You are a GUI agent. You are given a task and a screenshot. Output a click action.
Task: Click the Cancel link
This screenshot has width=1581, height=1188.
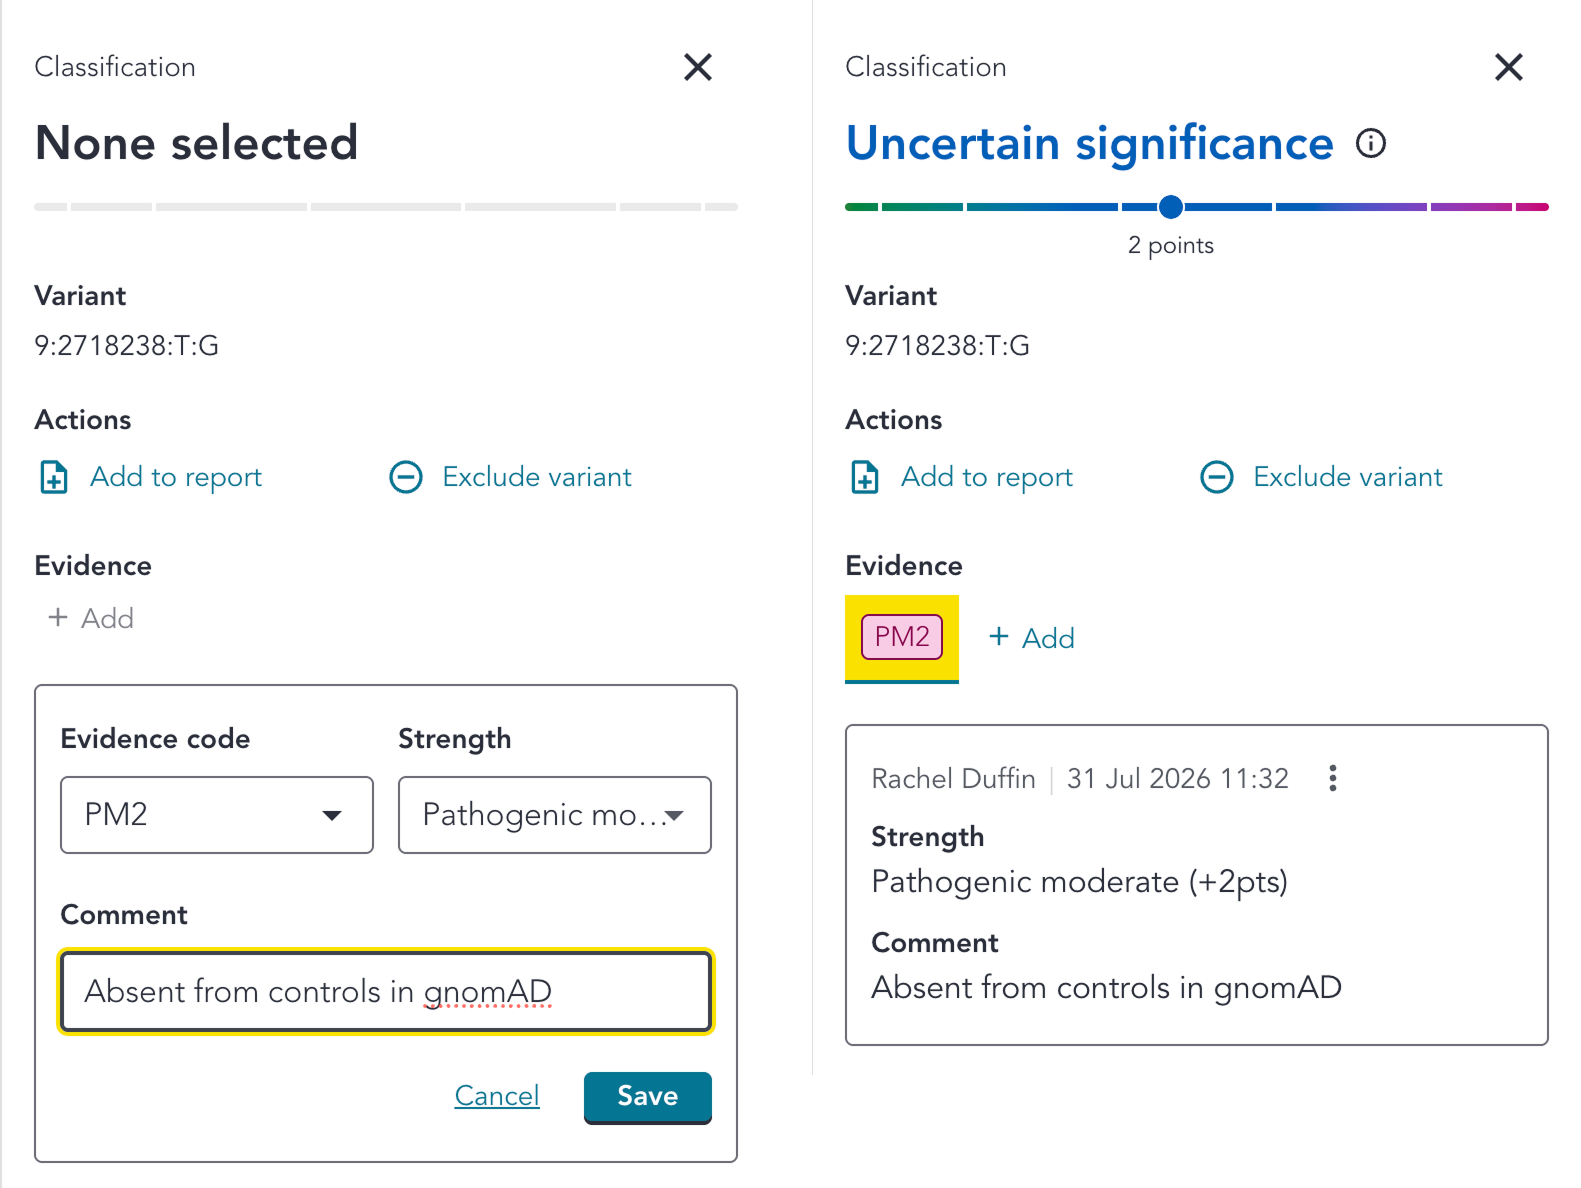pyautogui.click(x=497, y=1096)
